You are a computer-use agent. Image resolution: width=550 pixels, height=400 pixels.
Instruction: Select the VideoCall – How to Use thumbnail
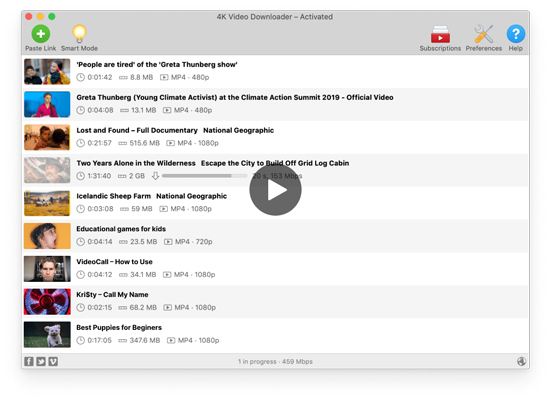(x=47, y=269)
